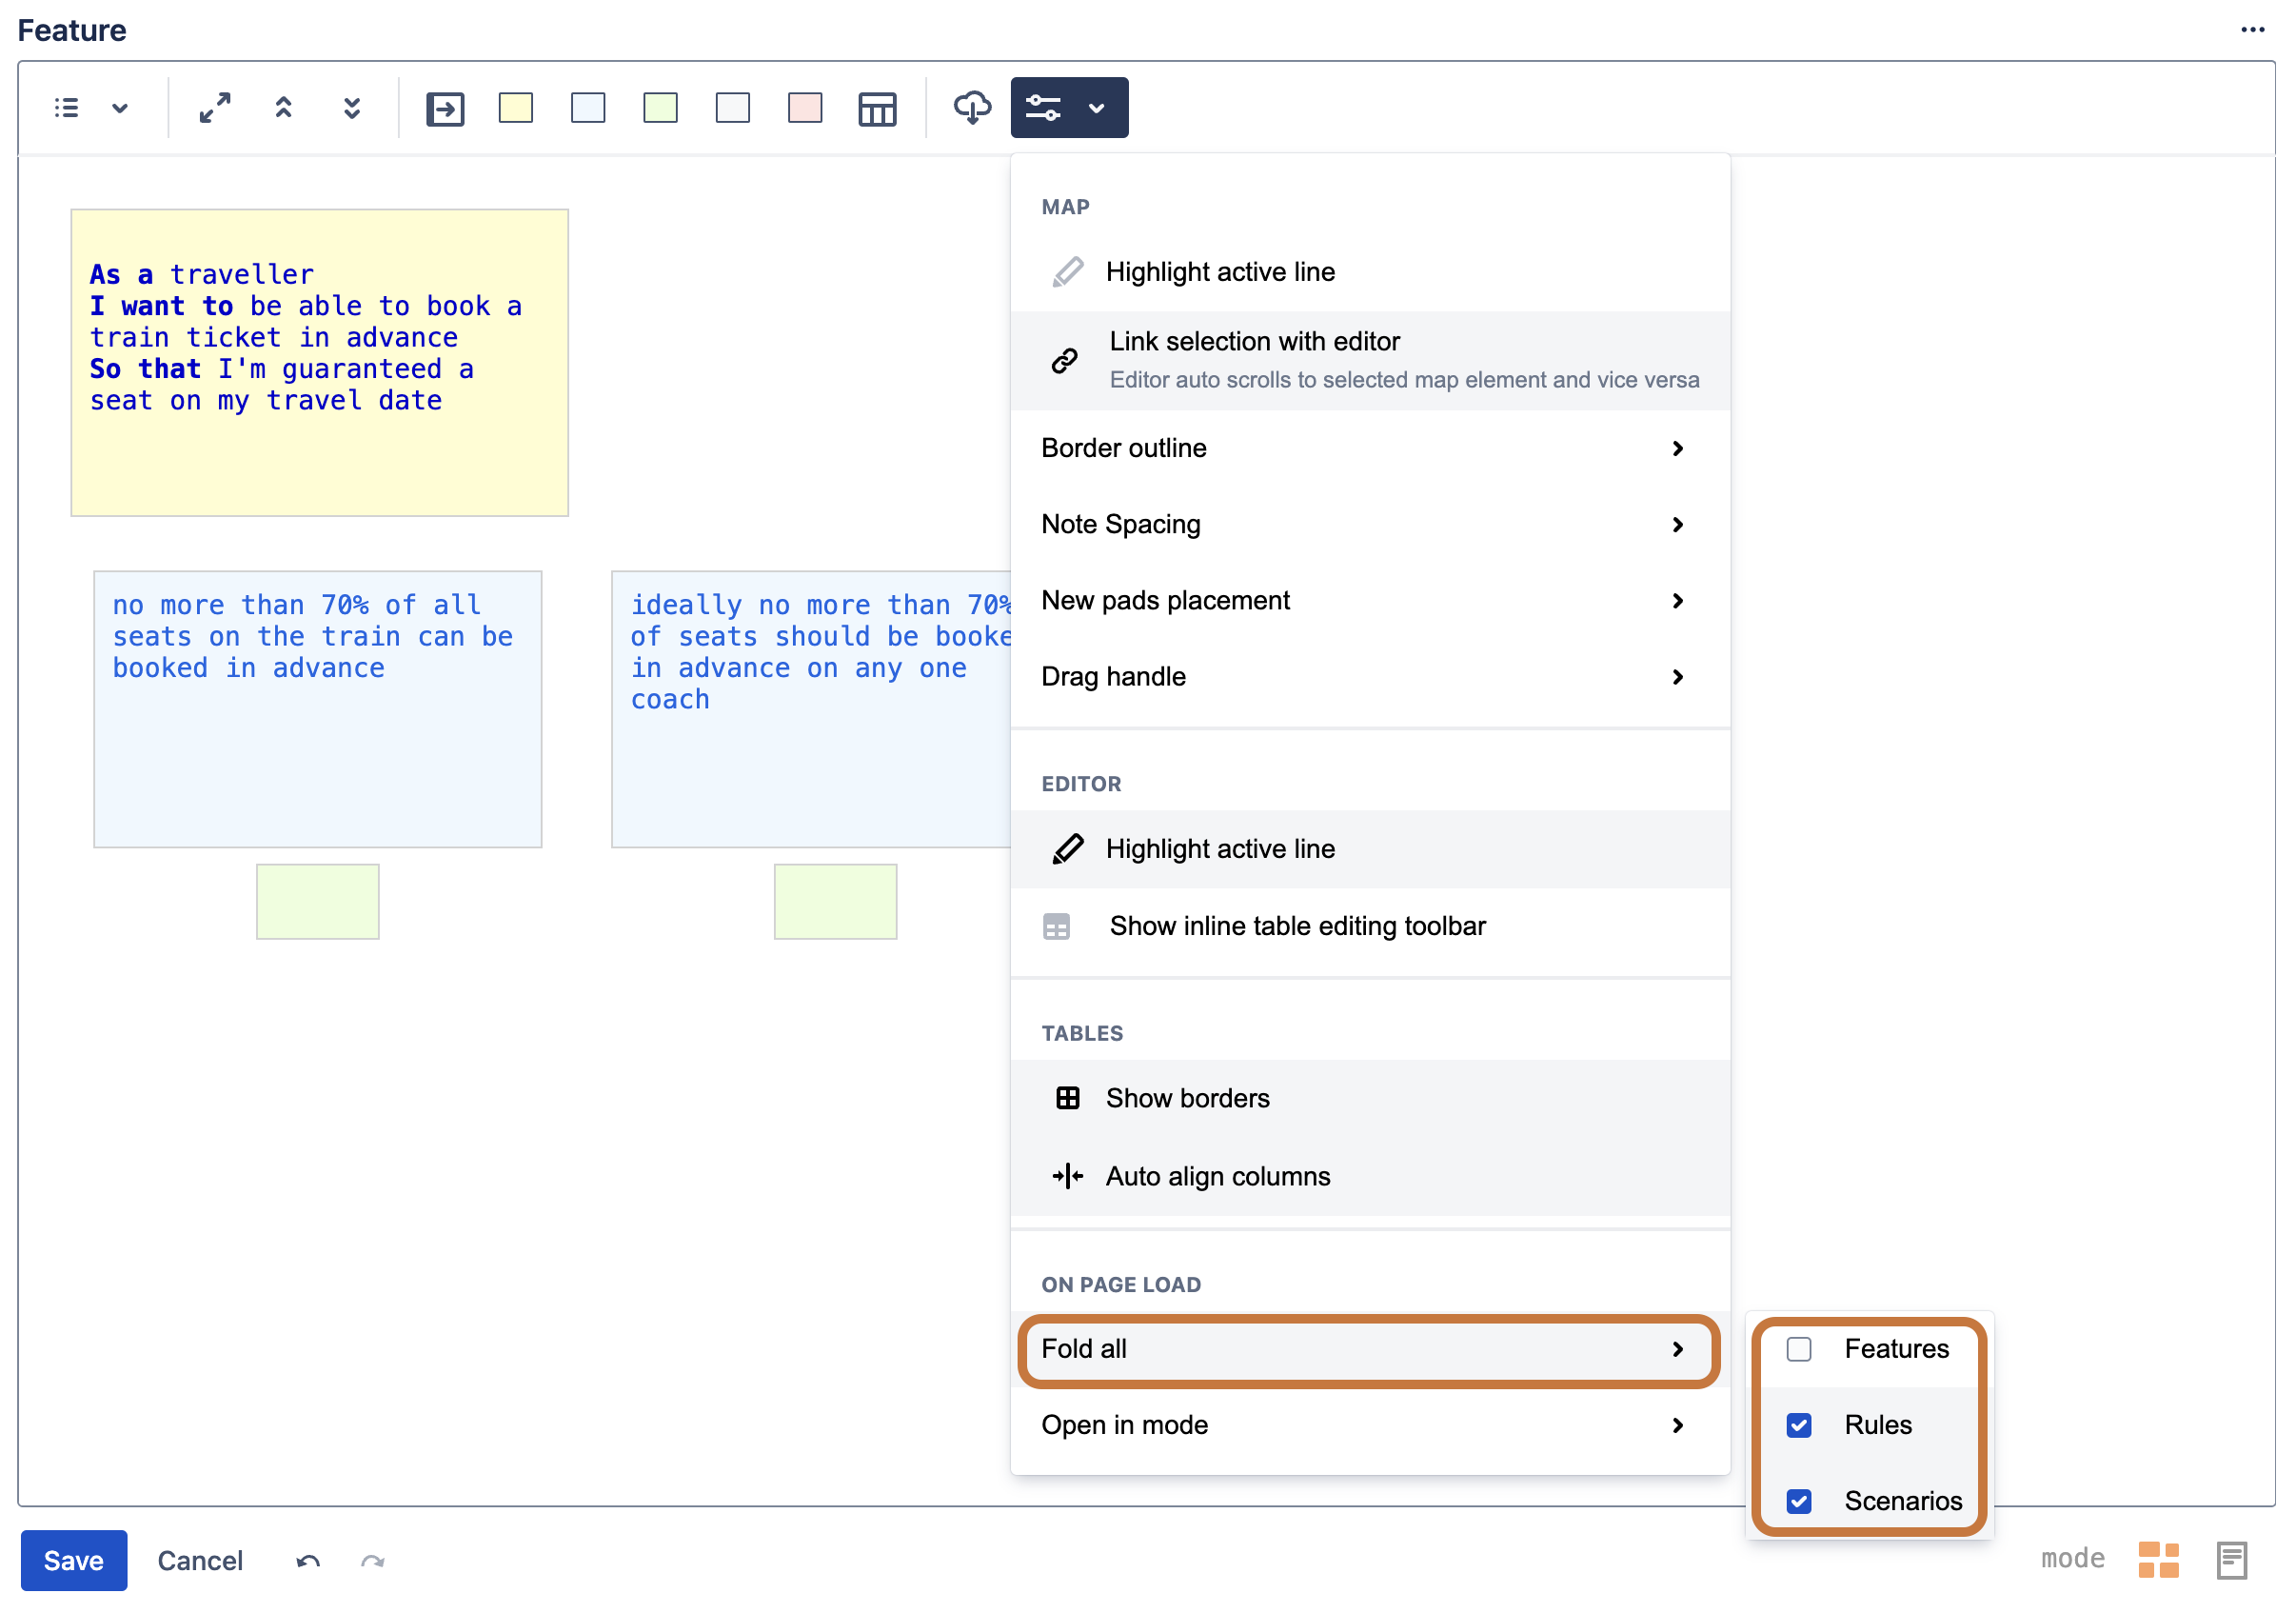Click the grid icon beside Show borders
The image size is (2296, 1613).
(1068, 1099)
